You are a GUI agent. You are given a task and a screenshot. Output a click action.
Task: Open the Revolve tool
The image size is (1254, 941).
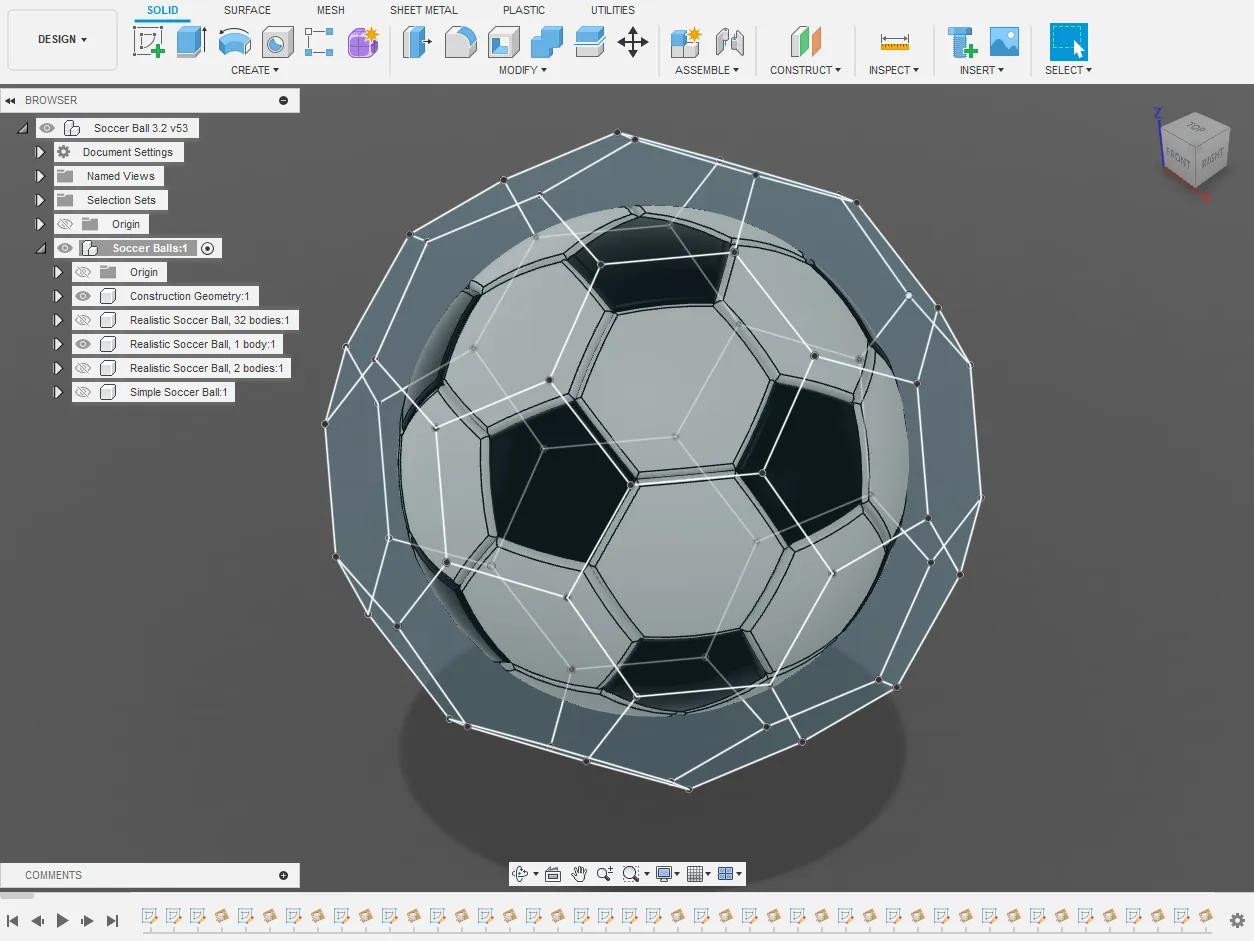(234, 42)
